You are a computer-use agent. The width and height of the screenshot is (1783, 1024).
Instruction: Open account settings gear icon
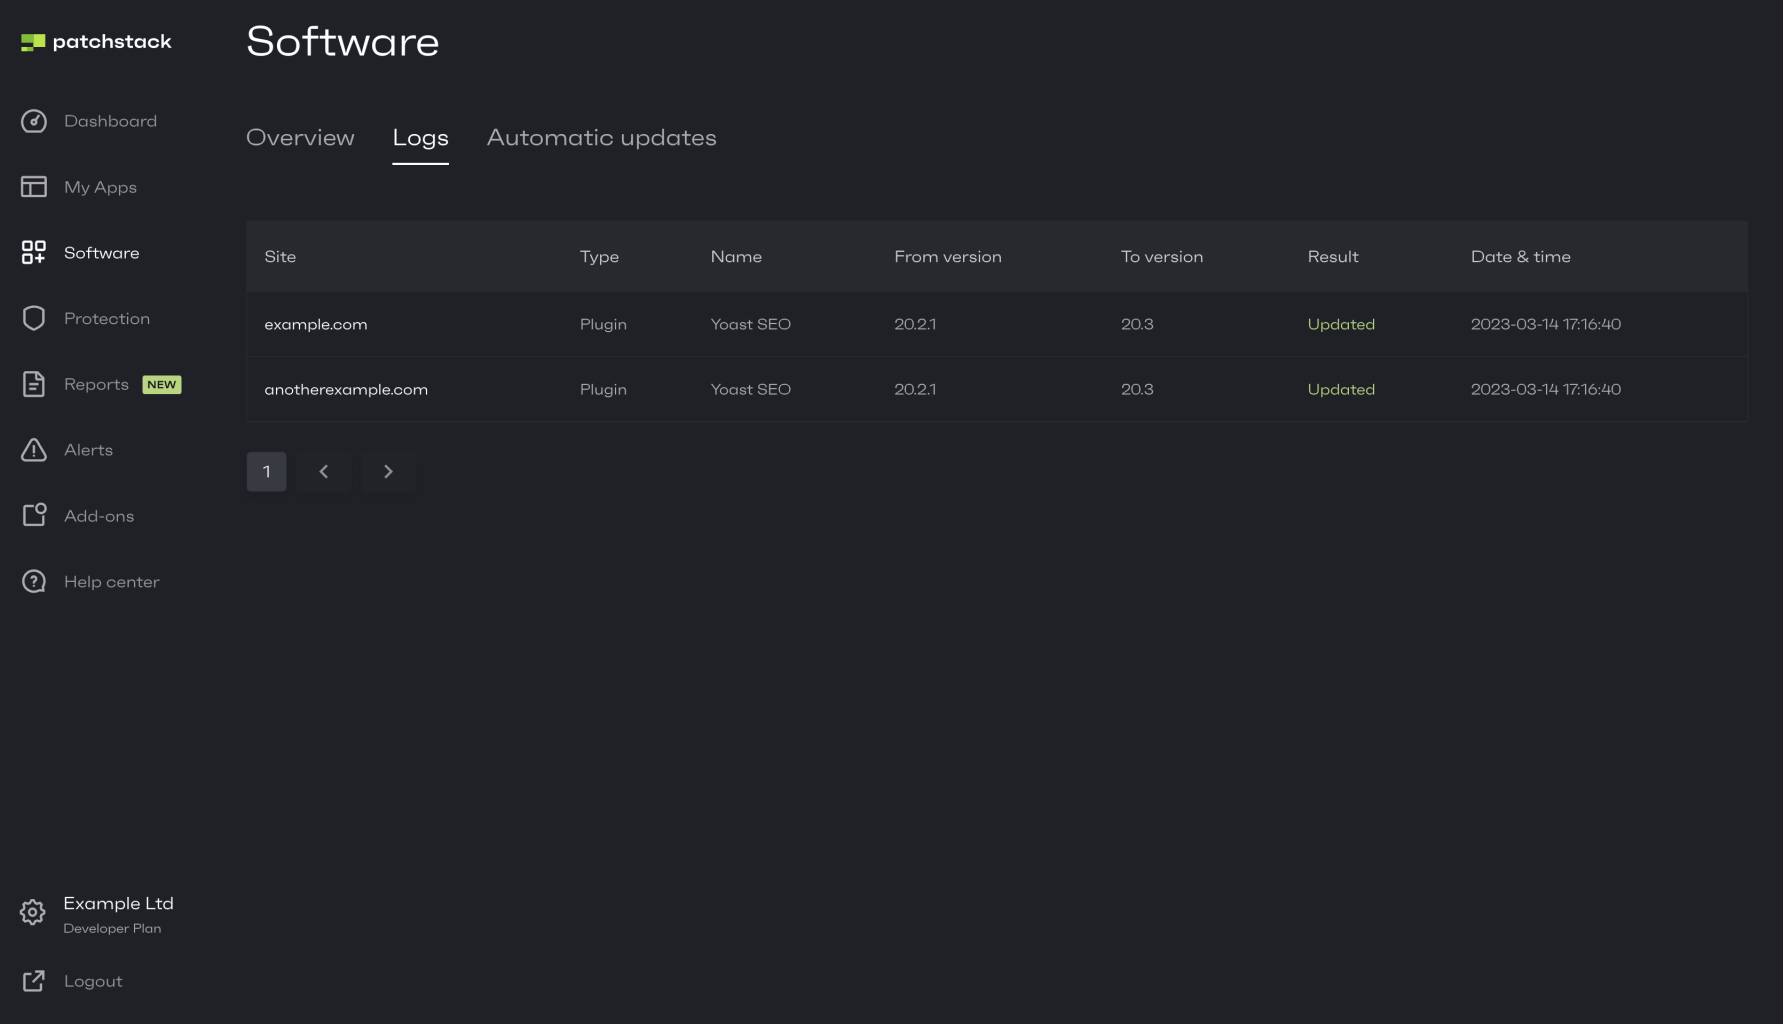(33, 912)
